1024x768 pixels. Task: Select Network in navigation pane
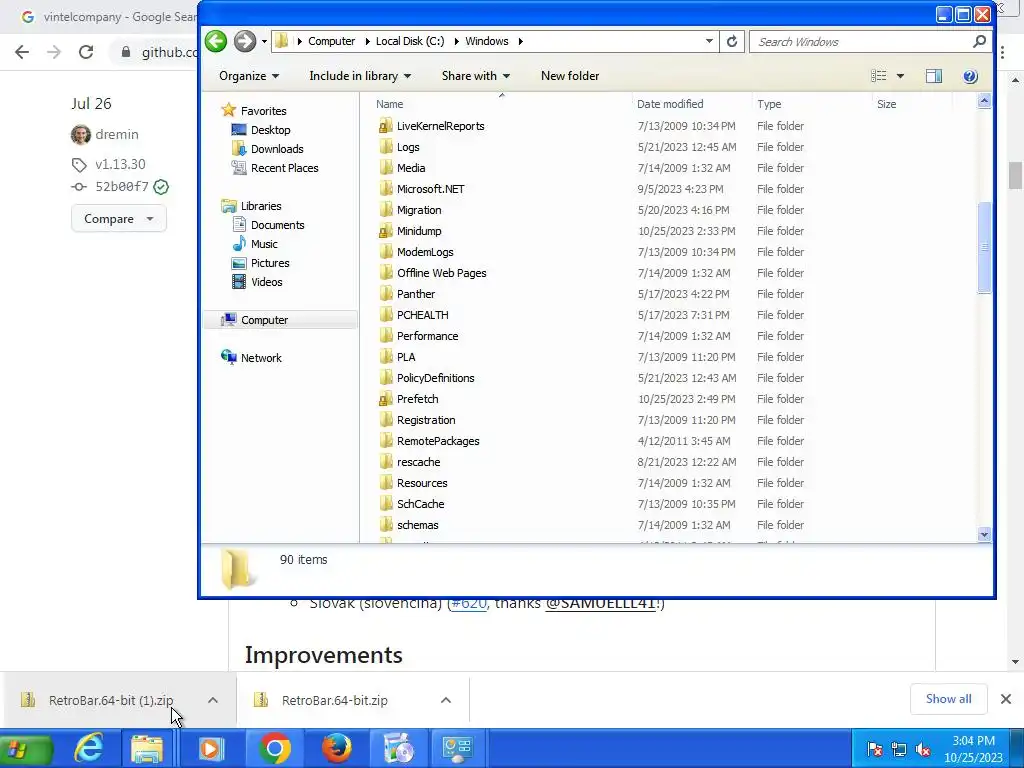261,358
